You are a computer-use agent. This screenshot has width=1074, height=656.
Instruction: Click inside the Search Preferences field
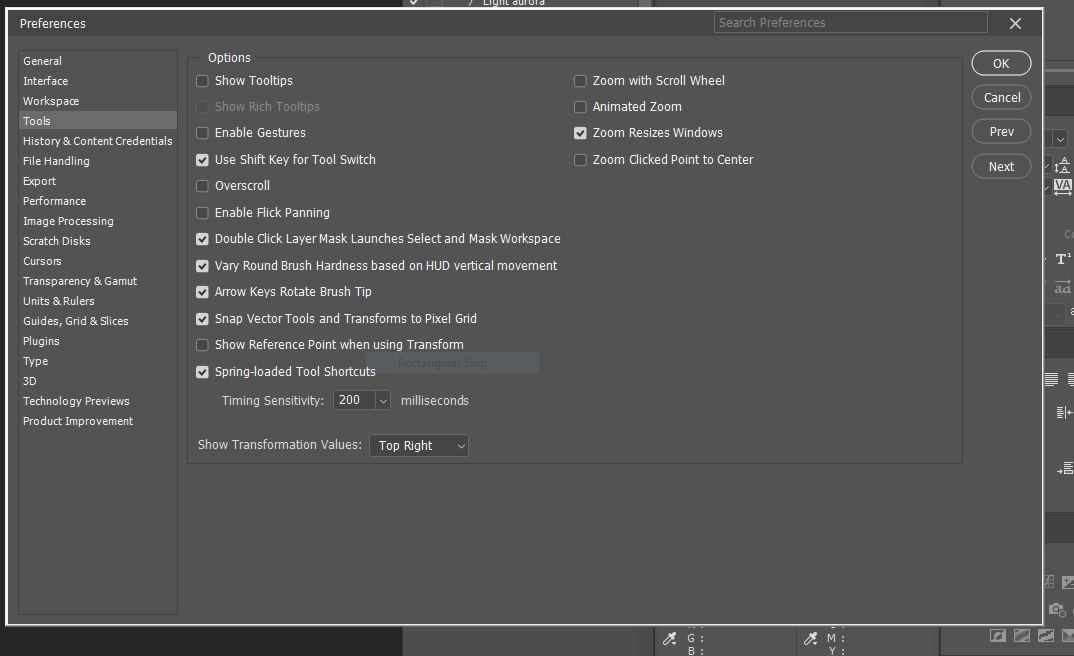(x=850, y=22)
